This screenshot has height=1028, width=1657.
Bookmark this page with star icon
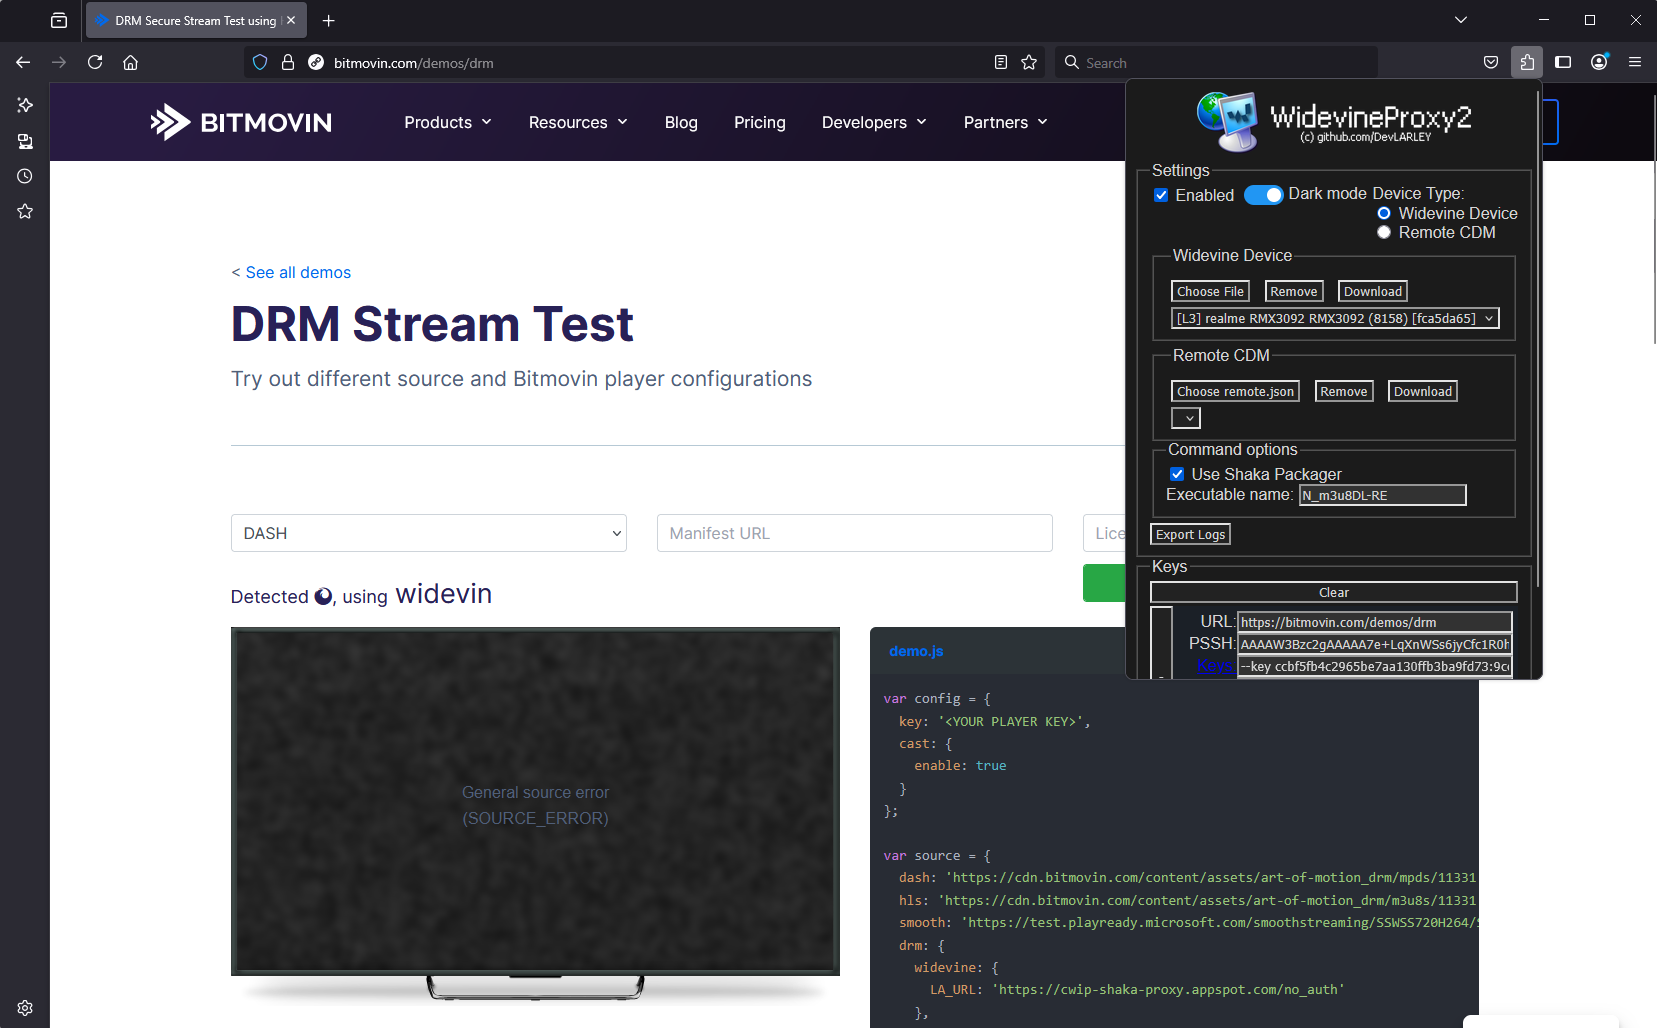coord(1029,62)
